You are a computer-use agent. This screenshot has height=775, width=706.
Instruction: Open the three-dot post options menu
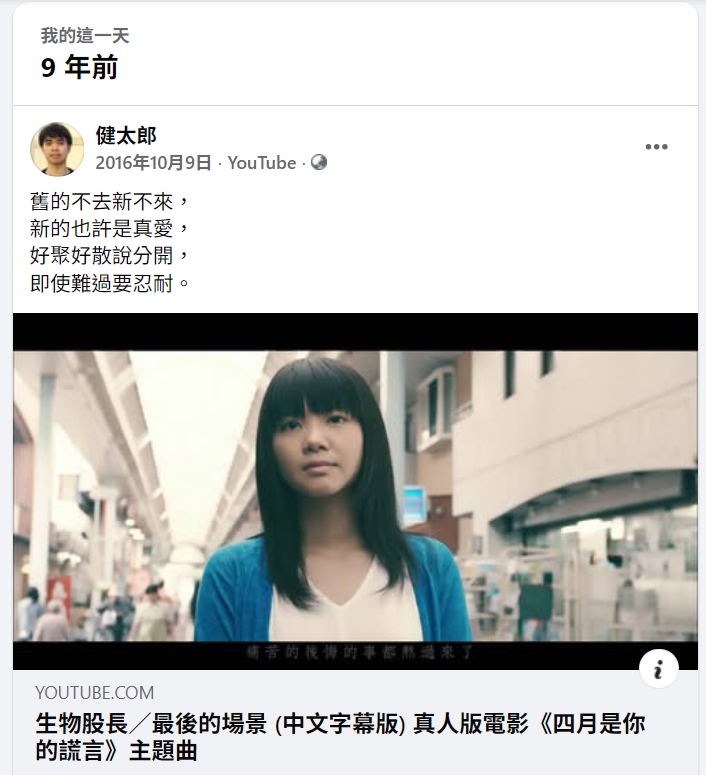(656, 147)
